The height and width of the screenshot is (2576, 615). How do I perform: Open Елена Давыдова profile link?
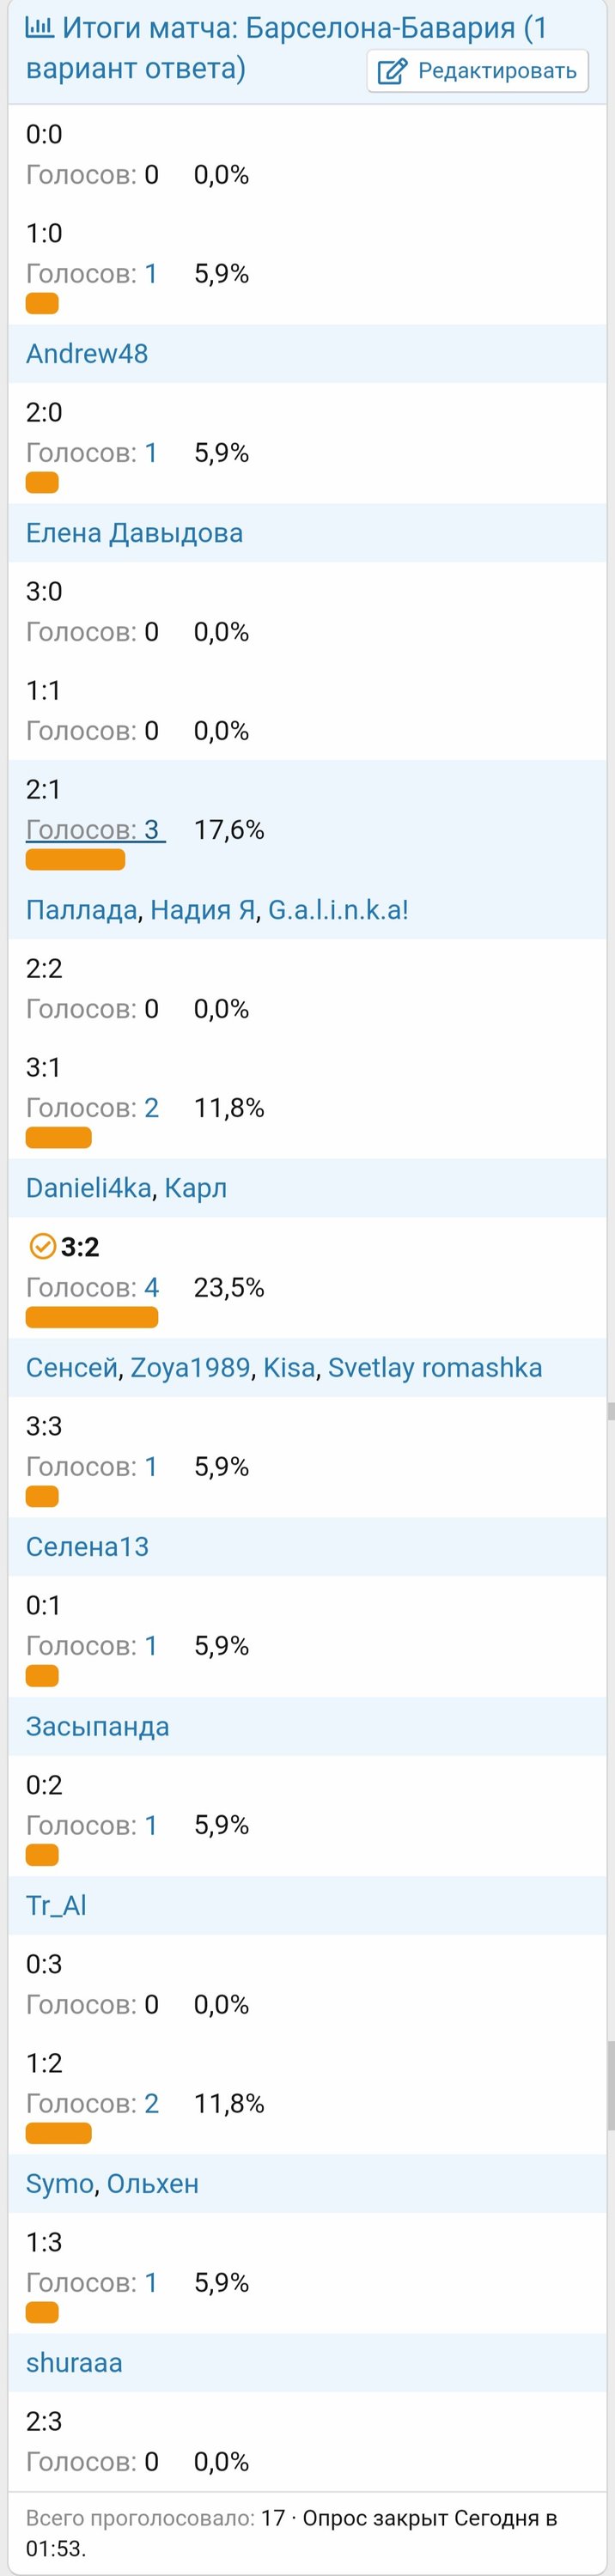[134, 532]
